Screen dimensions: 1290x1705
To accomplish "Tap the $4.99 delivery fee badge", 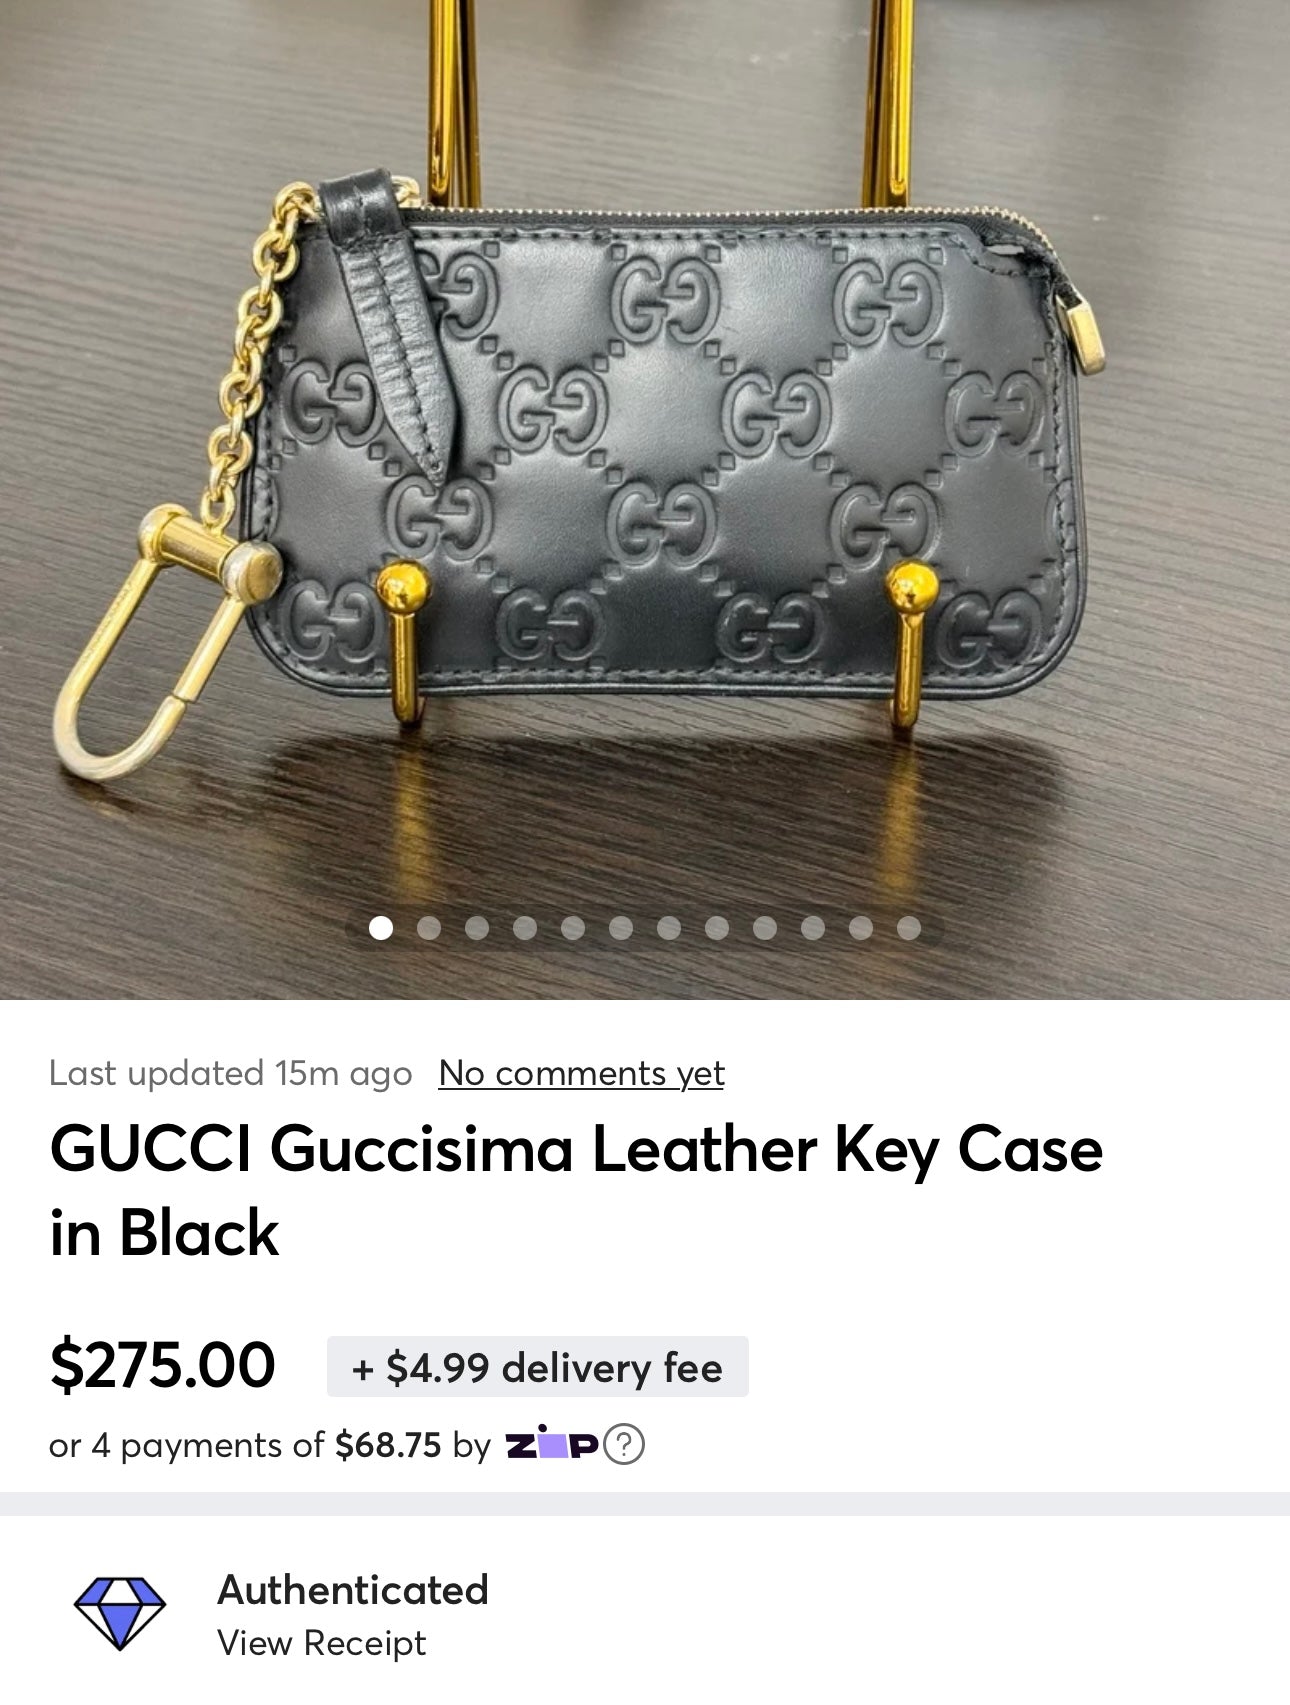I will tap(537, 1367).
